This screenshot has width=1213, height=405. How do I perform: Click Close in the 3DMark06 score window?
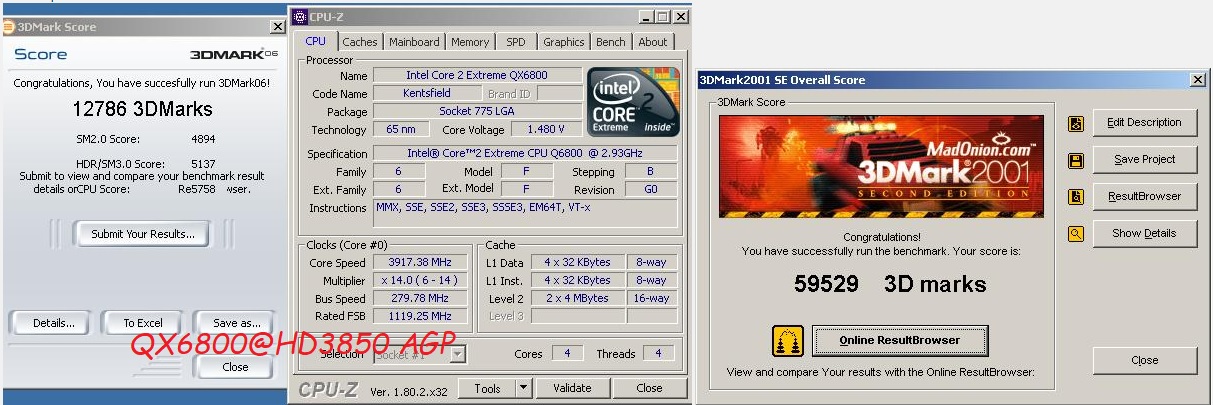[x=235, y=367]
